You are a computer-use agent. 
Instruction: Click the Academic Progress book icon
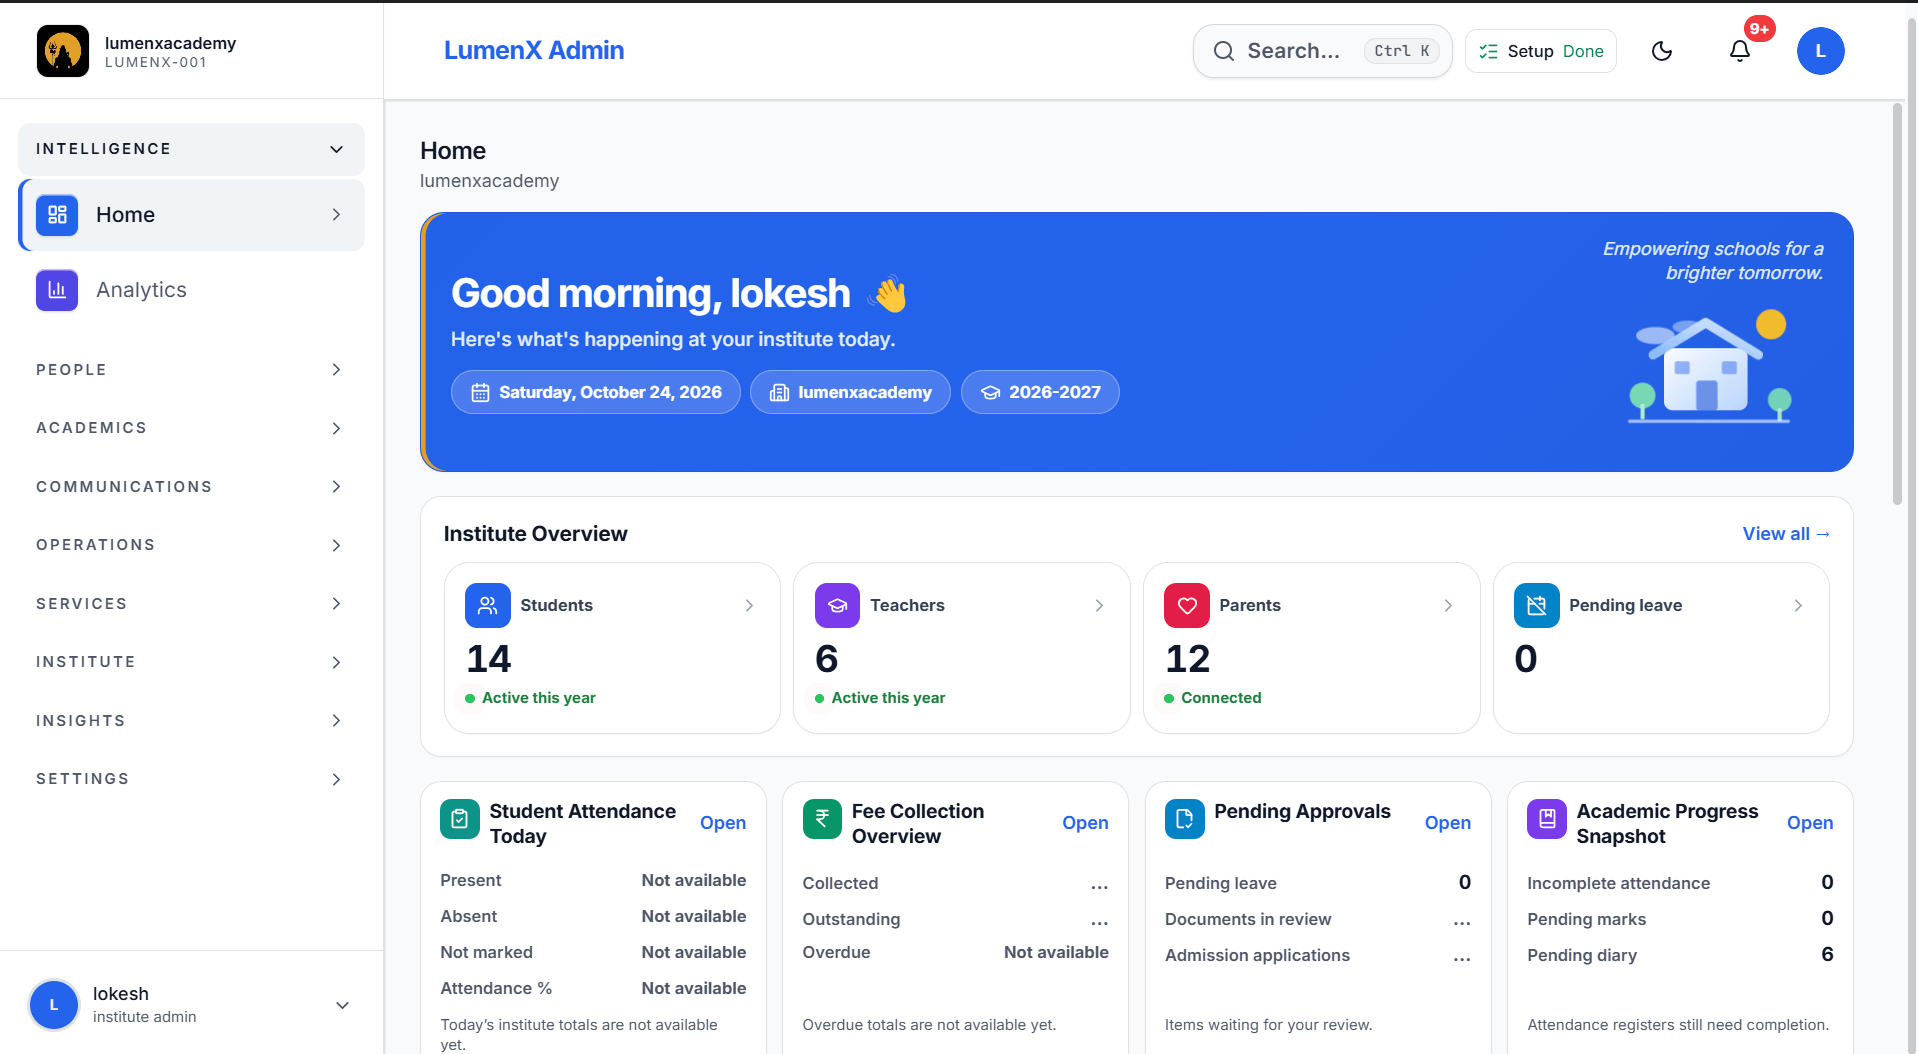click(1547, 819)
